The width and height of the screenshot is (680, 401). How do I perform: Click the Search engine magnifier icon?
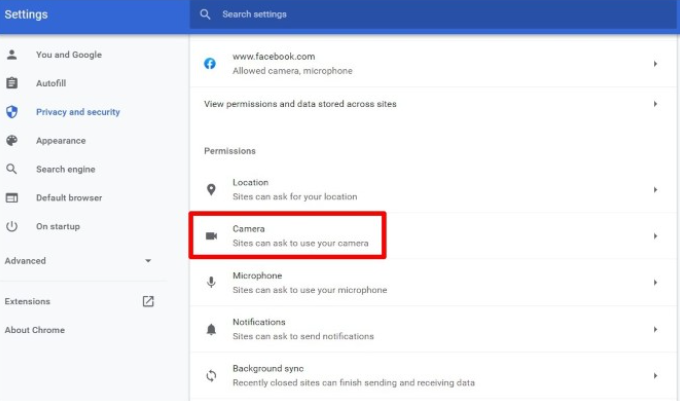pyautogui.click(x=12, y=169)
